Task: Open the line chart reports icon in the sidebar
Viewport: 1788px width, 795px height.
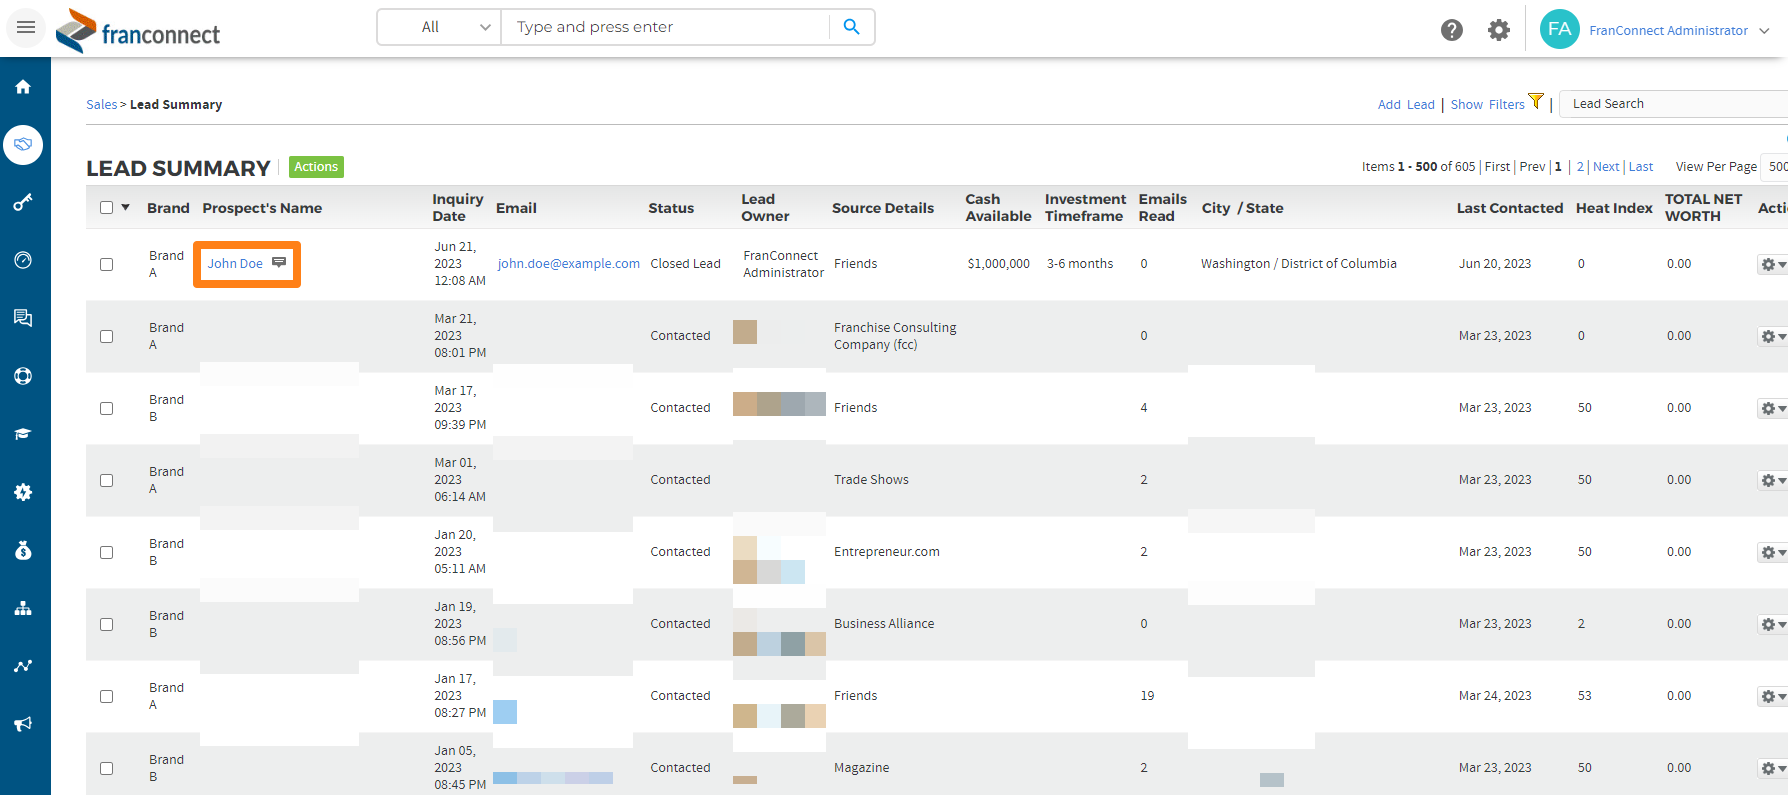Action: tap(23, 666)
